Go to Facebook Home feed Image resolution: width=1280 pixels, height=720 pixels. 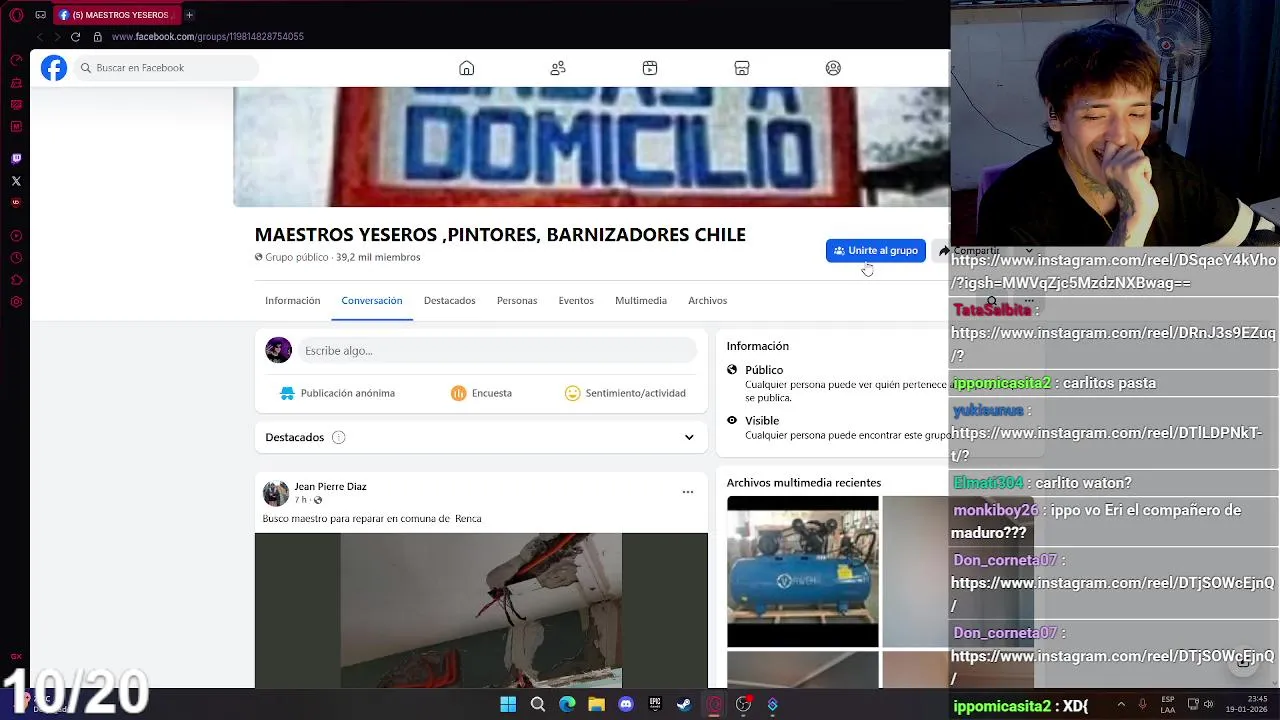click(x=466, y=68)
